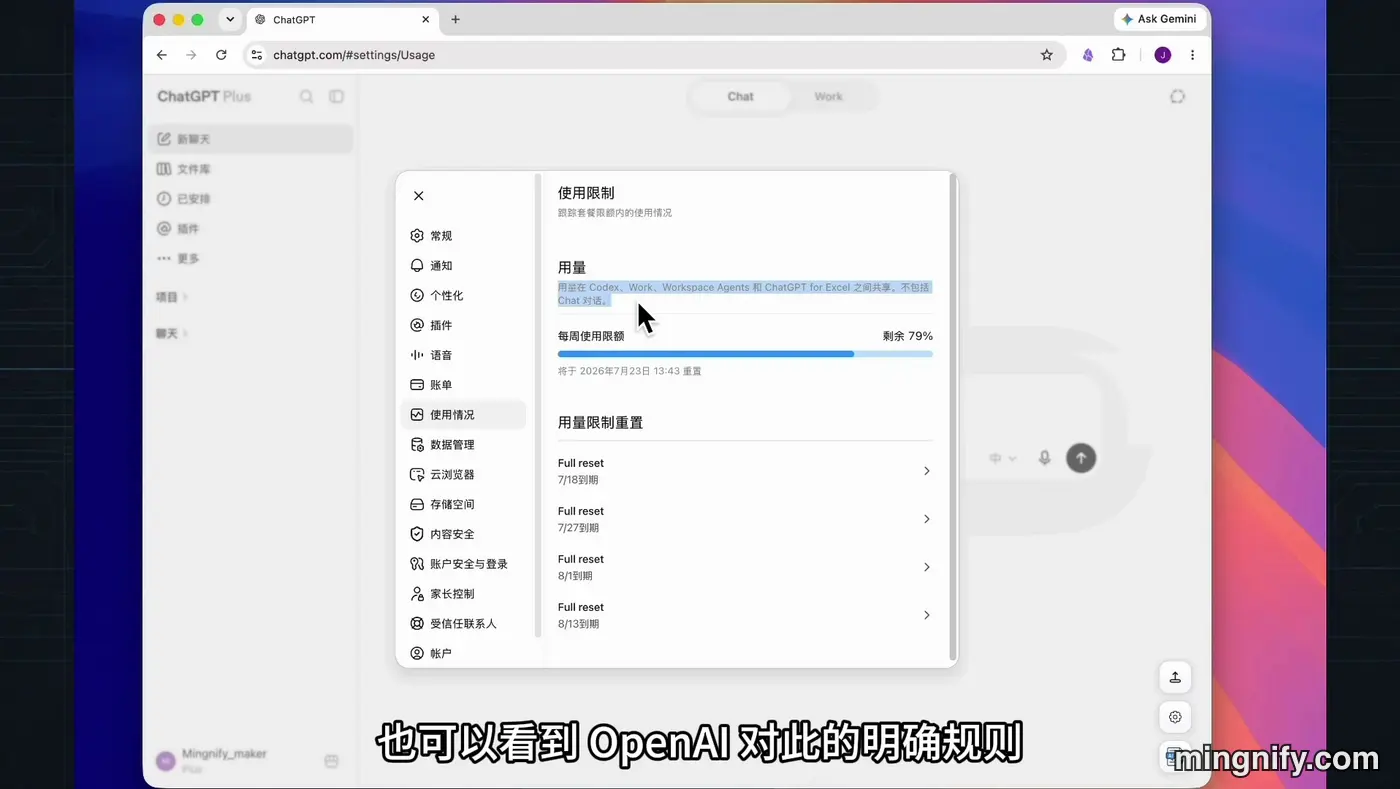Viewport: 1400px width, 789px height.
Task: Bookmark this page with the star
Action: (x=1047, y=55)
